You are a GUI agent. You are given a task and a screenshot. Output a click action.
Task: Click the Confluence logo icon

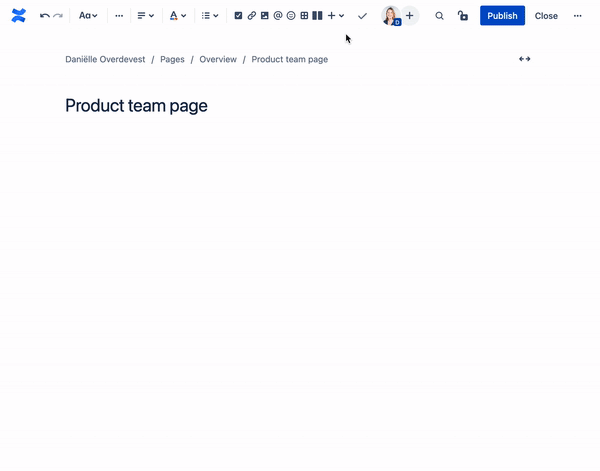point(18,16)
